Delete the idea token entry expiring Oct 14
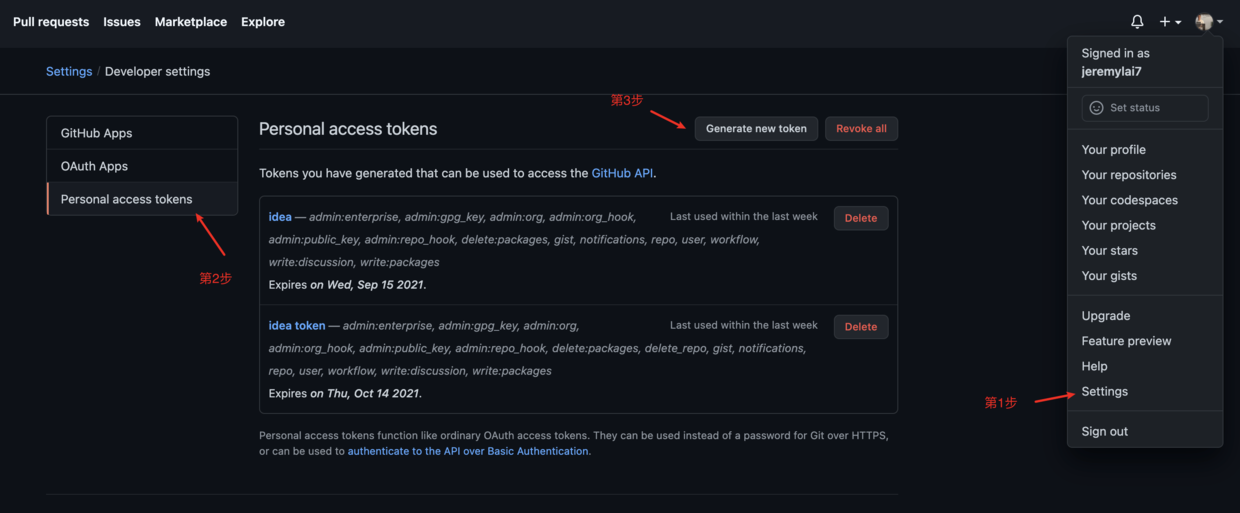1240x513 pixels. pyautogui.click(x=861, y=327)
